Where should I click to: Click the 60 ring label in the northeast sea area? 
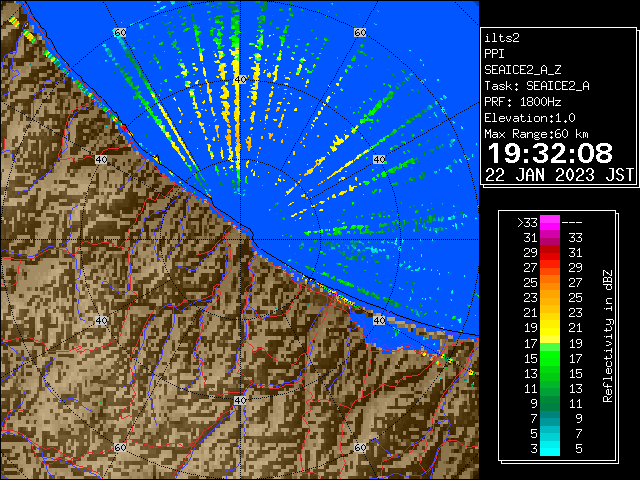click(x=360, y=32)
